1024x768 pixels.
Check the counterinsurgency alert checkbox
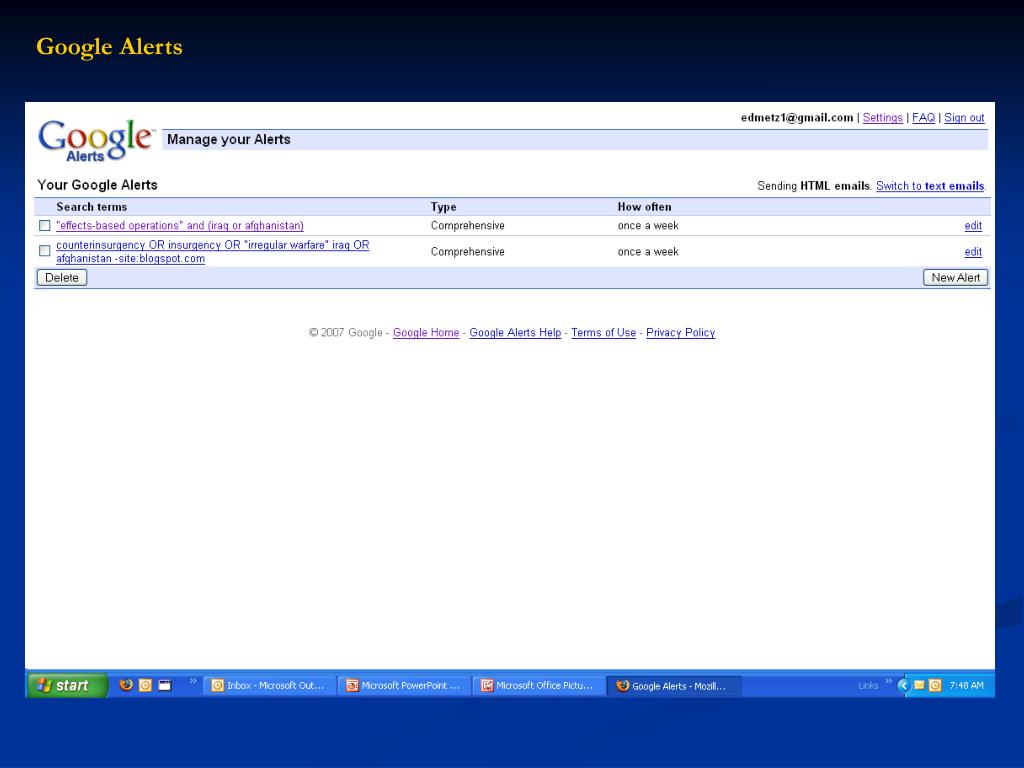point(44,251)
